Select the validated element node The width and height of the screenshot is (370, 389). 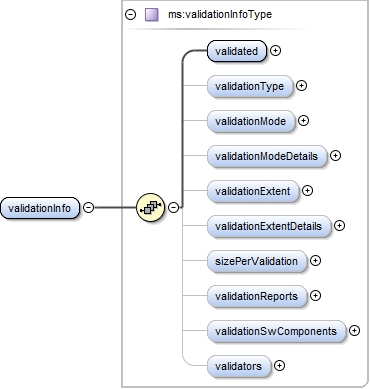click(x=237, y=51)
